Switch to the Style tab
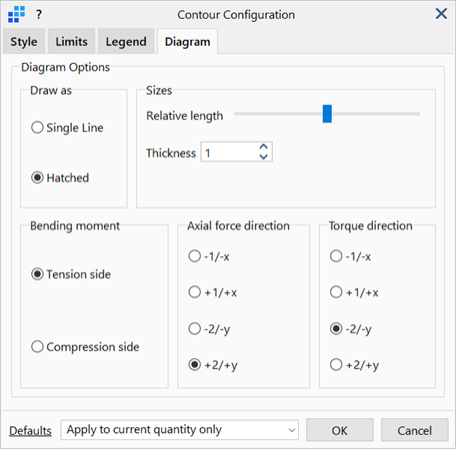 click(x=24, y=42)
